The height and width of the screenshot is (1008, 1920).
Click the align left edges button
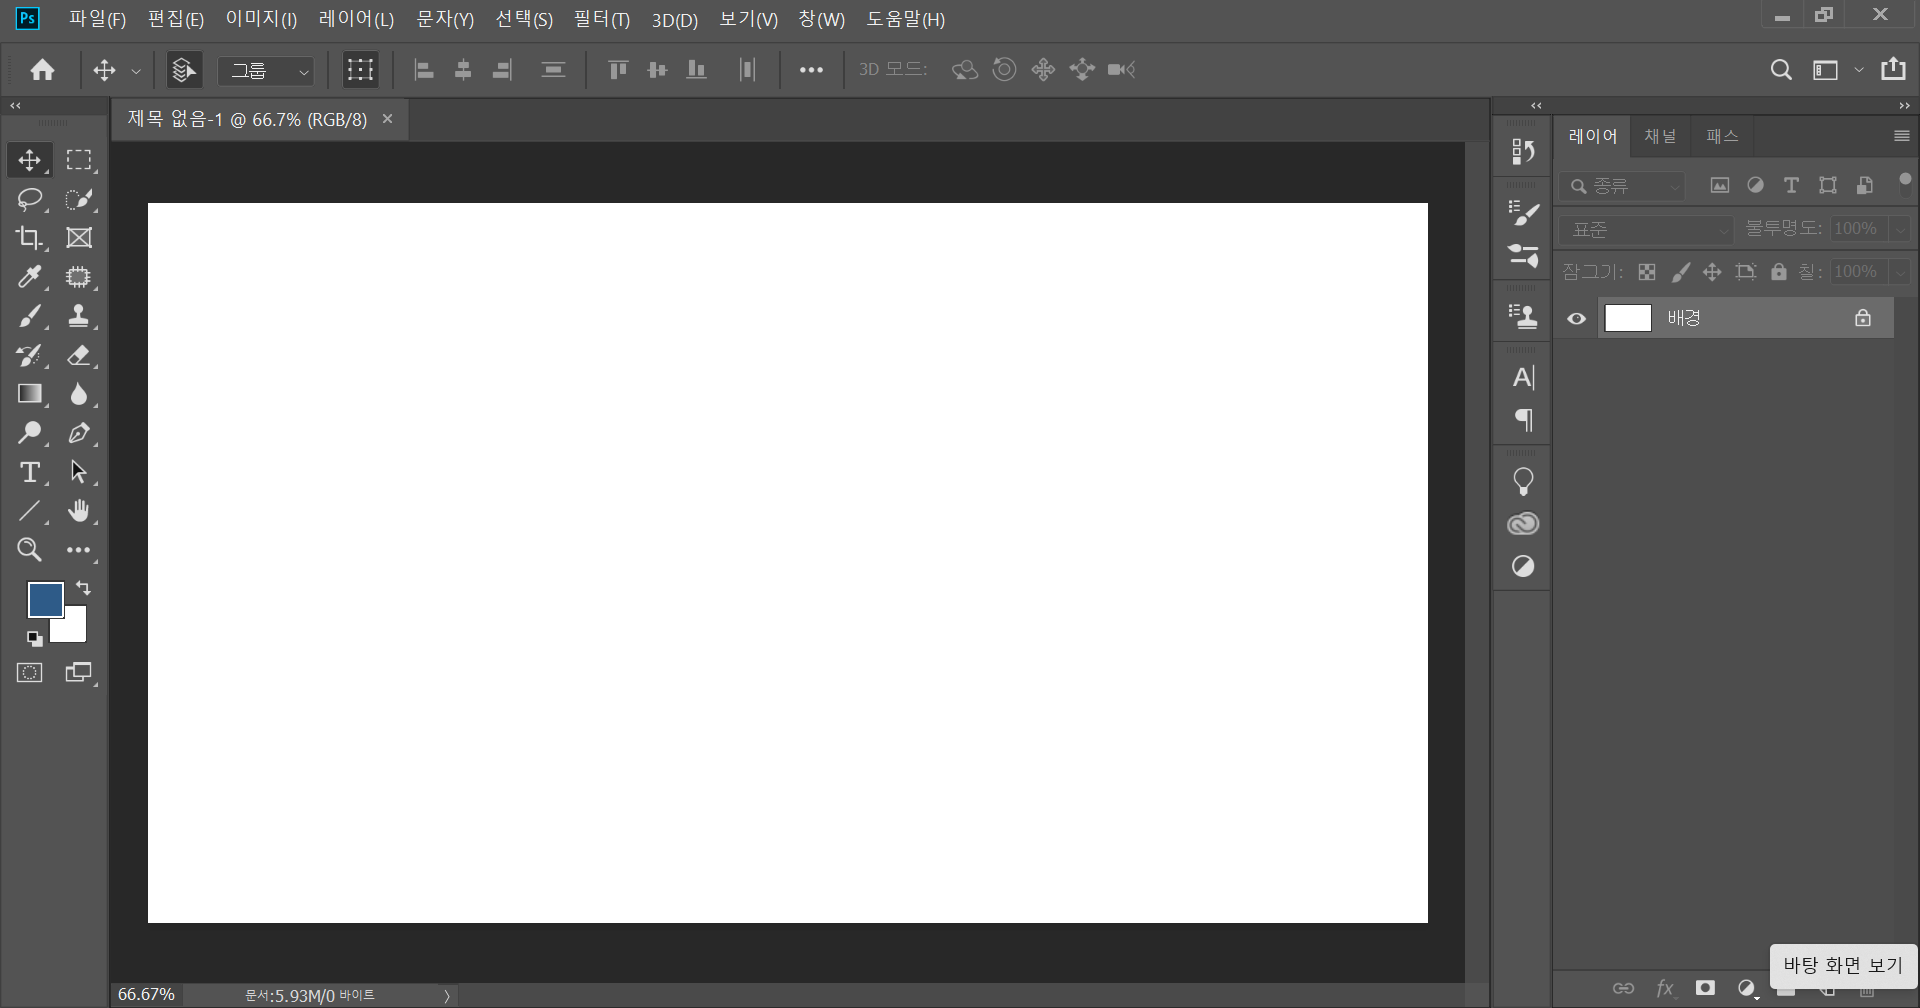[x=424, y=70]
